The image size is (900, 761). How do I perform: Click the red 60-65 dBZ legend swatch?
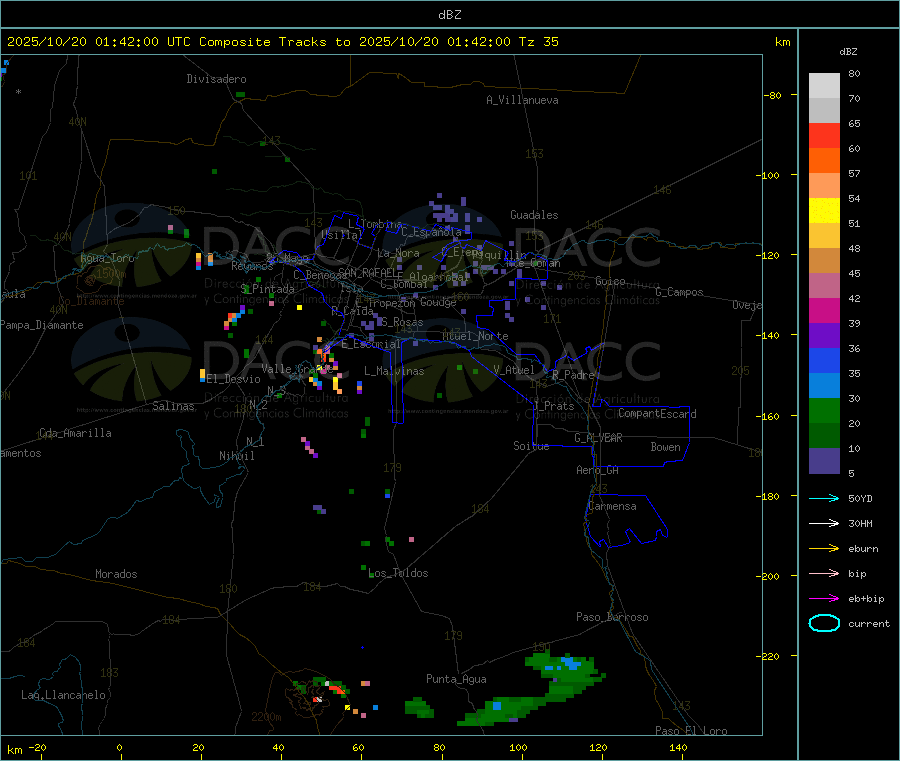824,135
